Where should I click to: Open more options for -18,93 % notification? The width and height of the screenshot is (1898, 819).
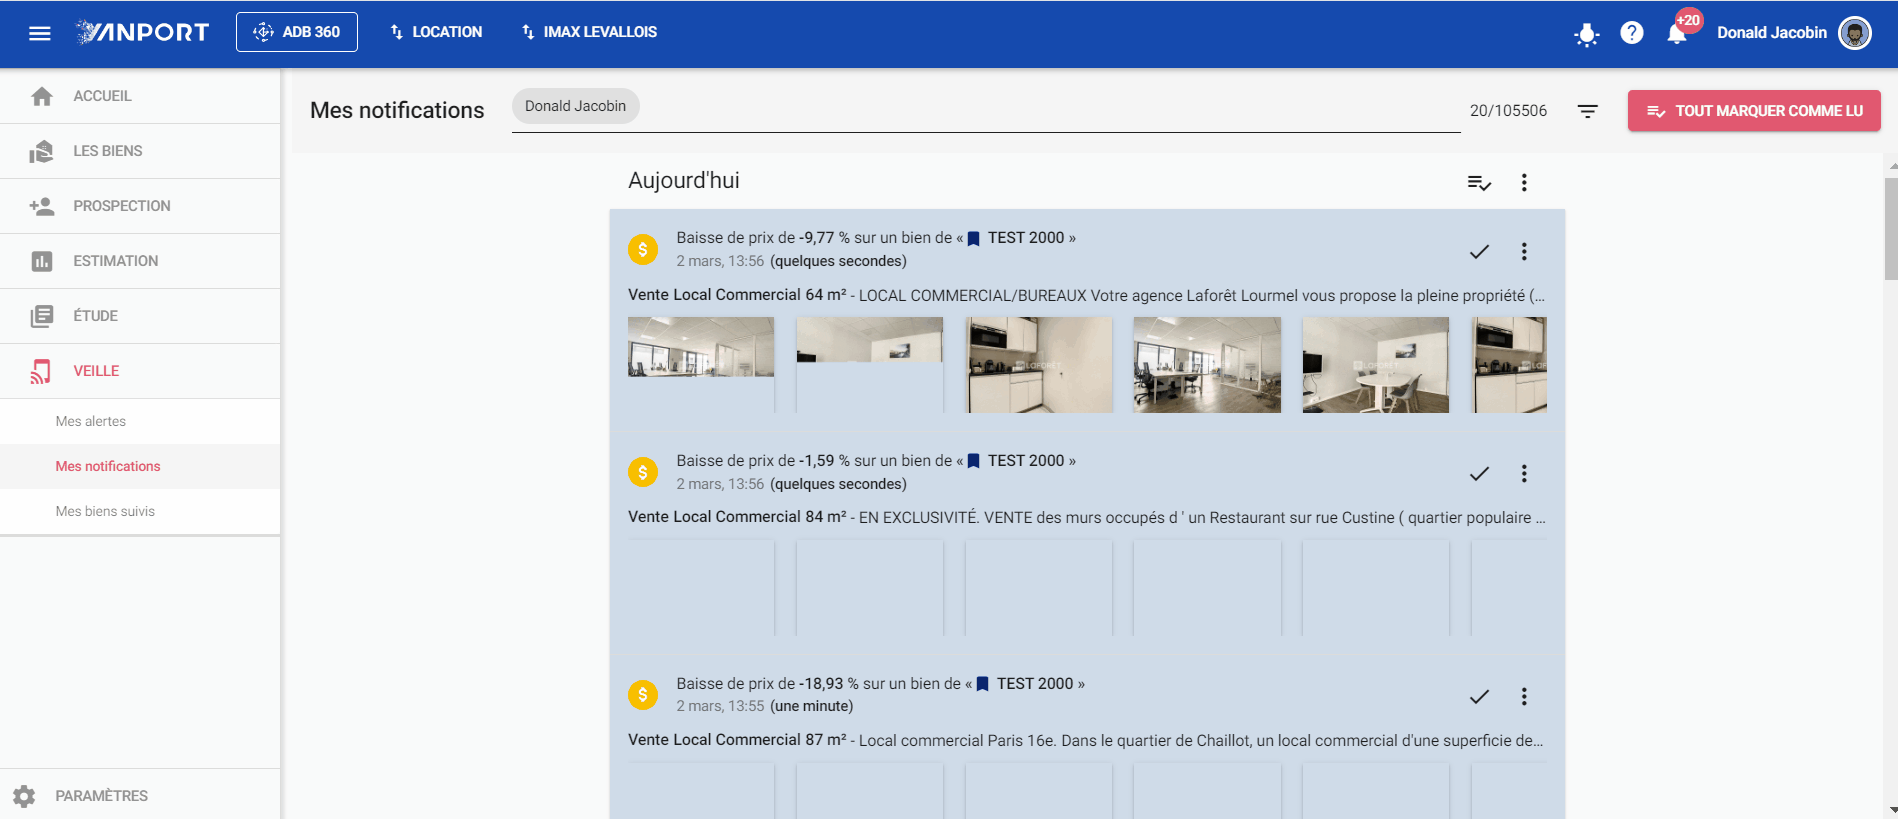point(1524,697)
